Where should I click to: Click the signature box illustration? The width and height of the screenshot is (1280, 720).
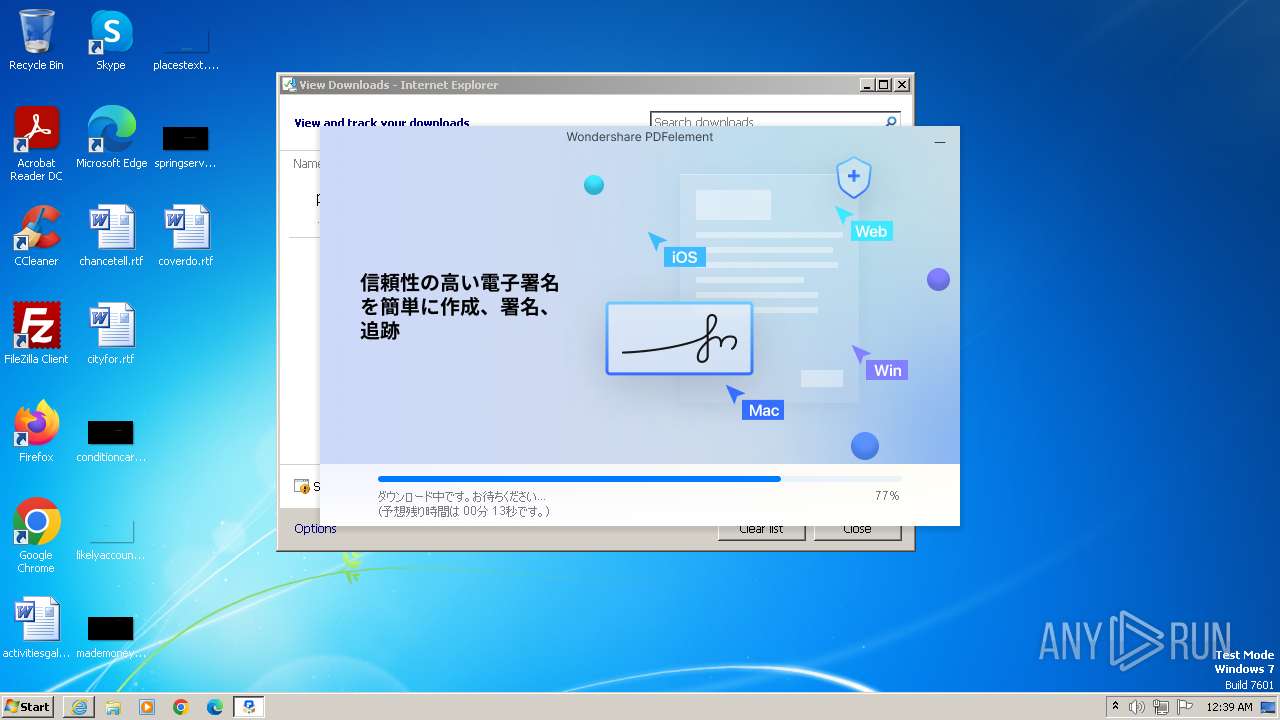679,339
